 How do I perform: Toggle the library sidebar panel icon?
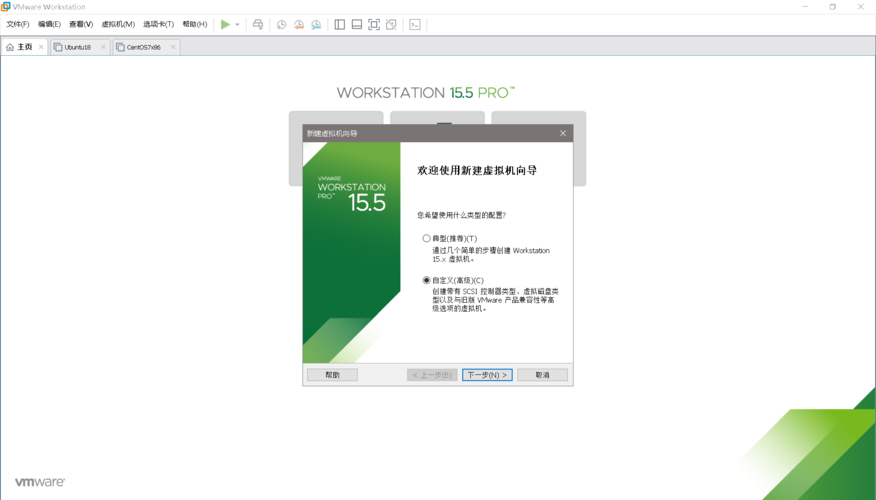click(x=340, y=24)
